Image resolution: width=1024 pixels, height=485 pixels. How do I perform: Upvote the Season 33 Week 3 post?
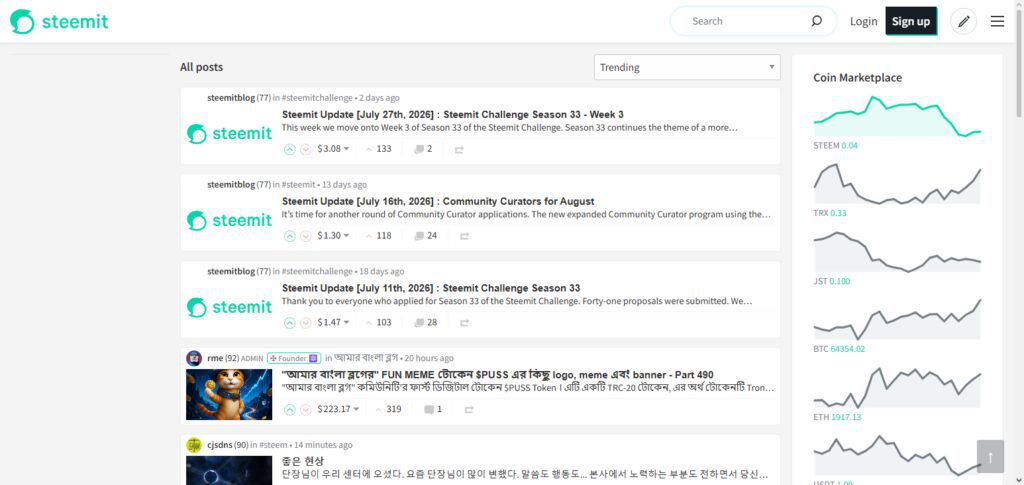click(290, 149)
